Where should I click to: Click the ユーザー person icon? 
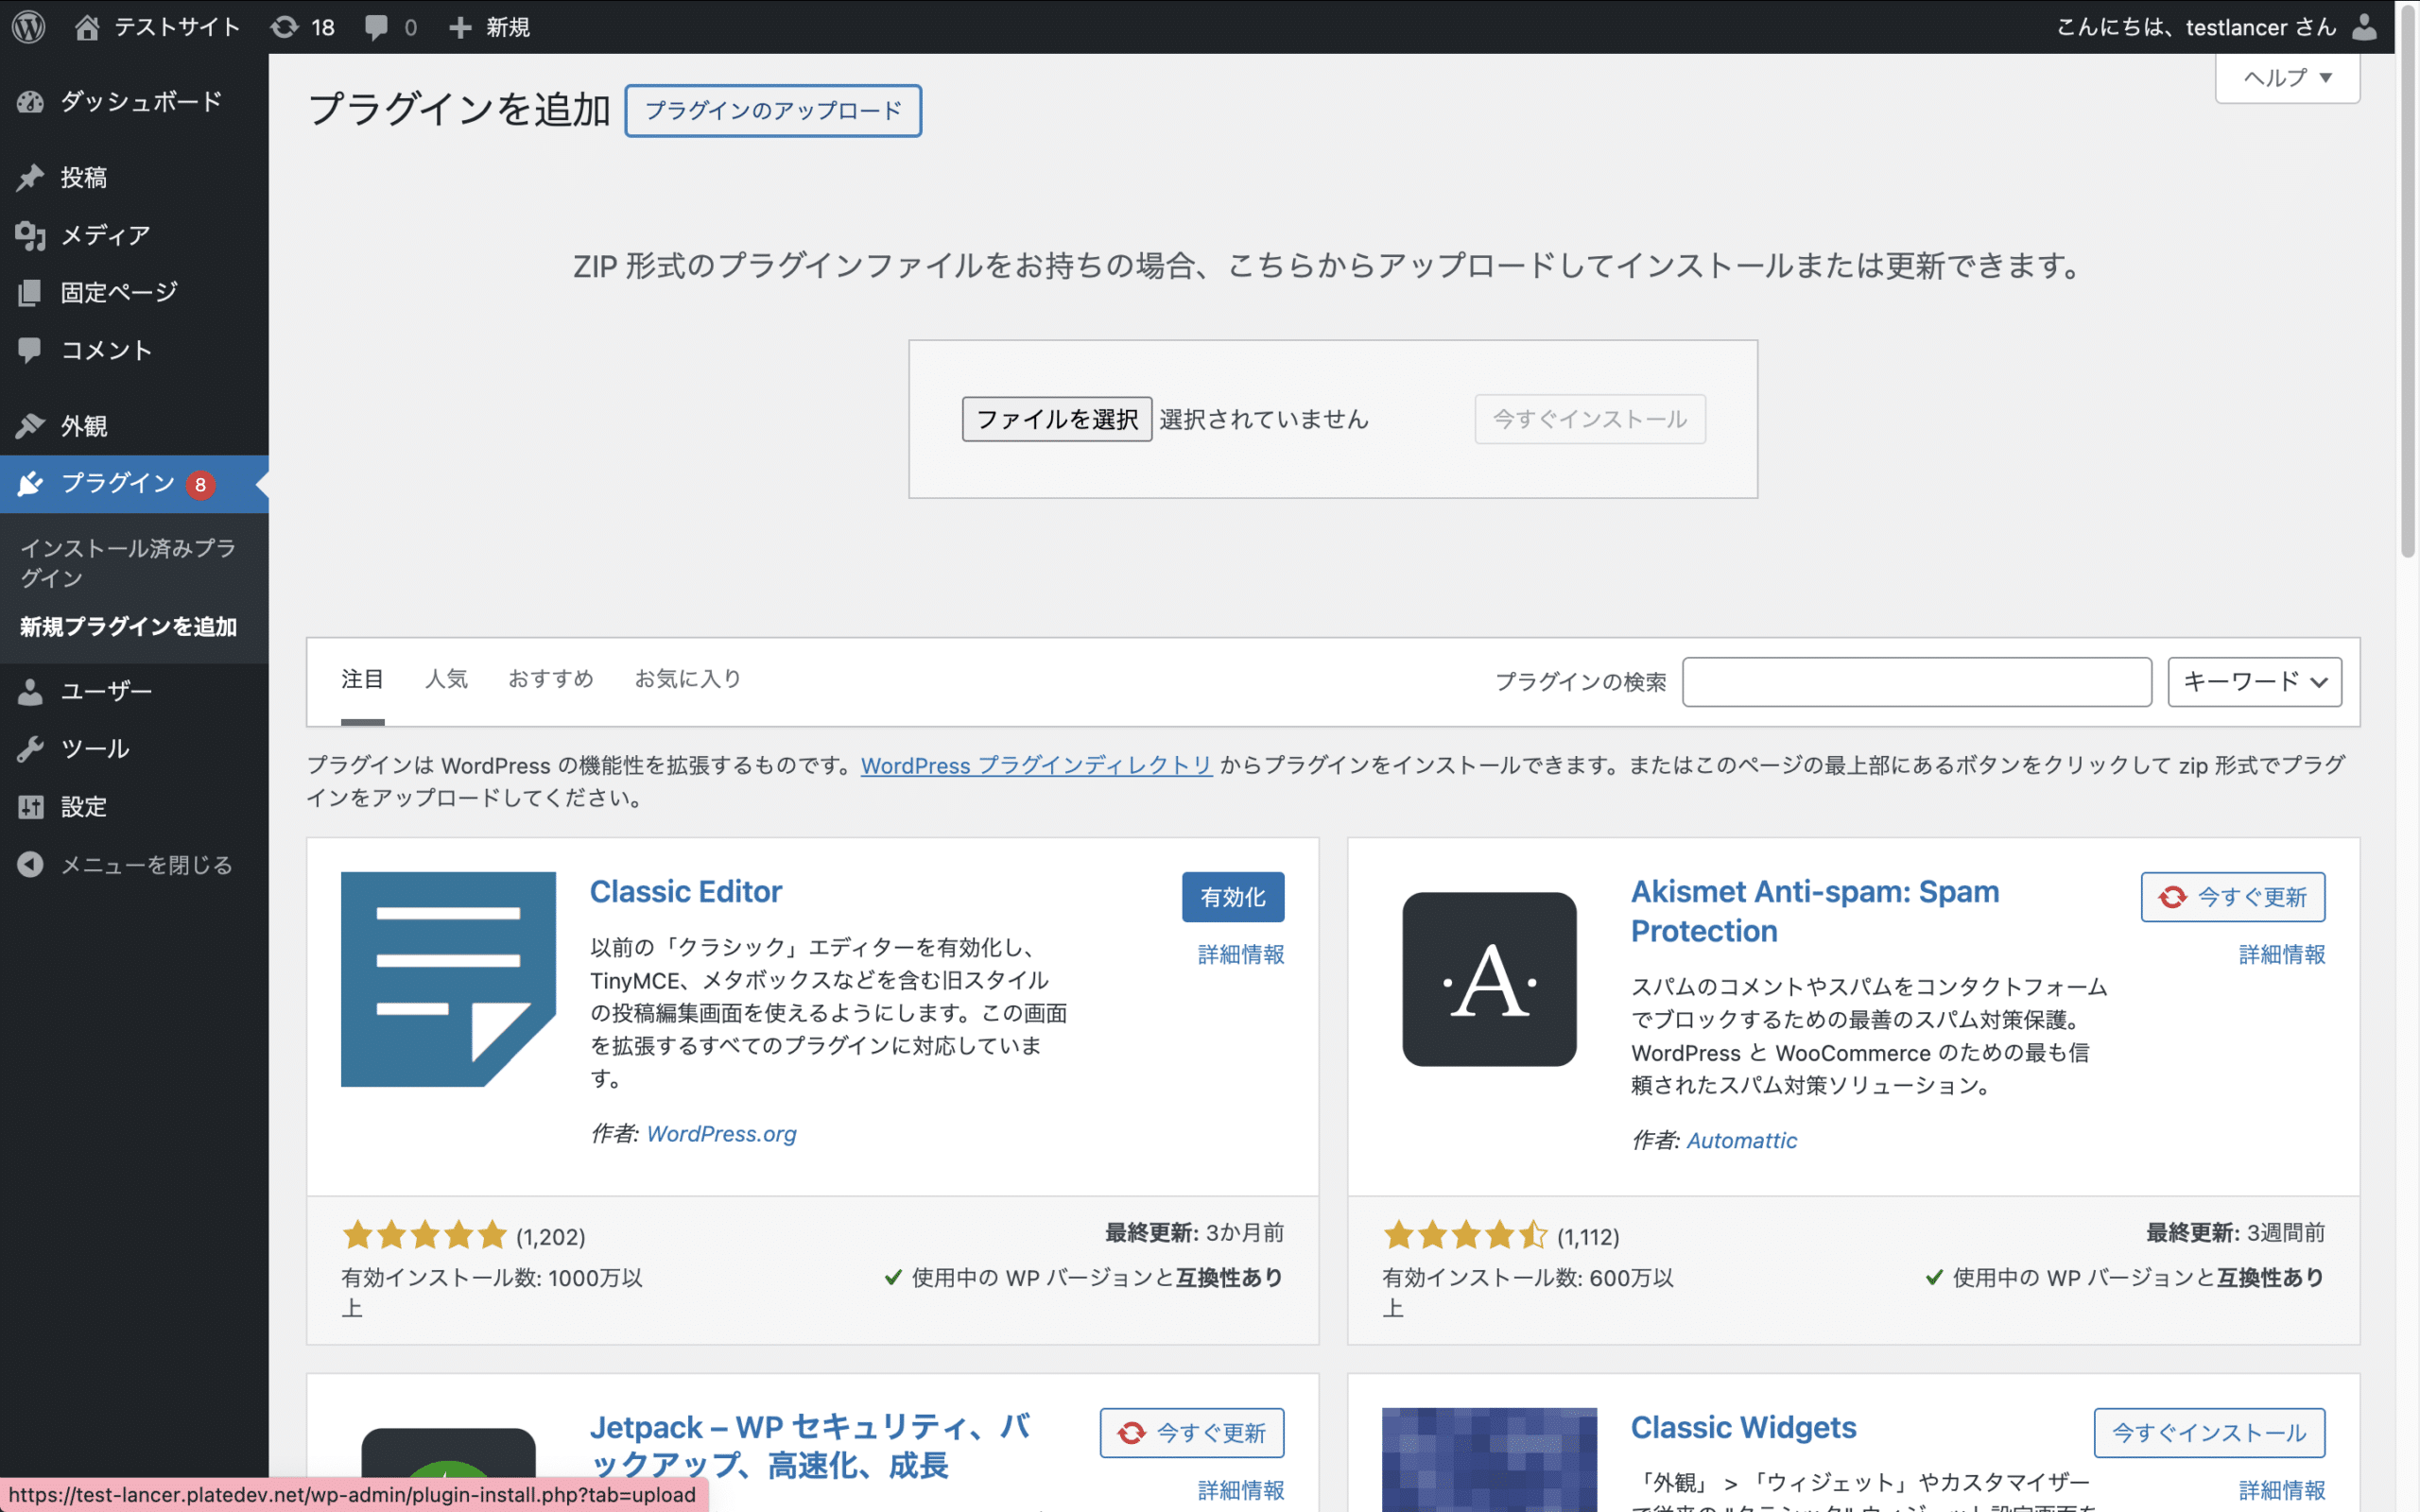pos(30,691)
